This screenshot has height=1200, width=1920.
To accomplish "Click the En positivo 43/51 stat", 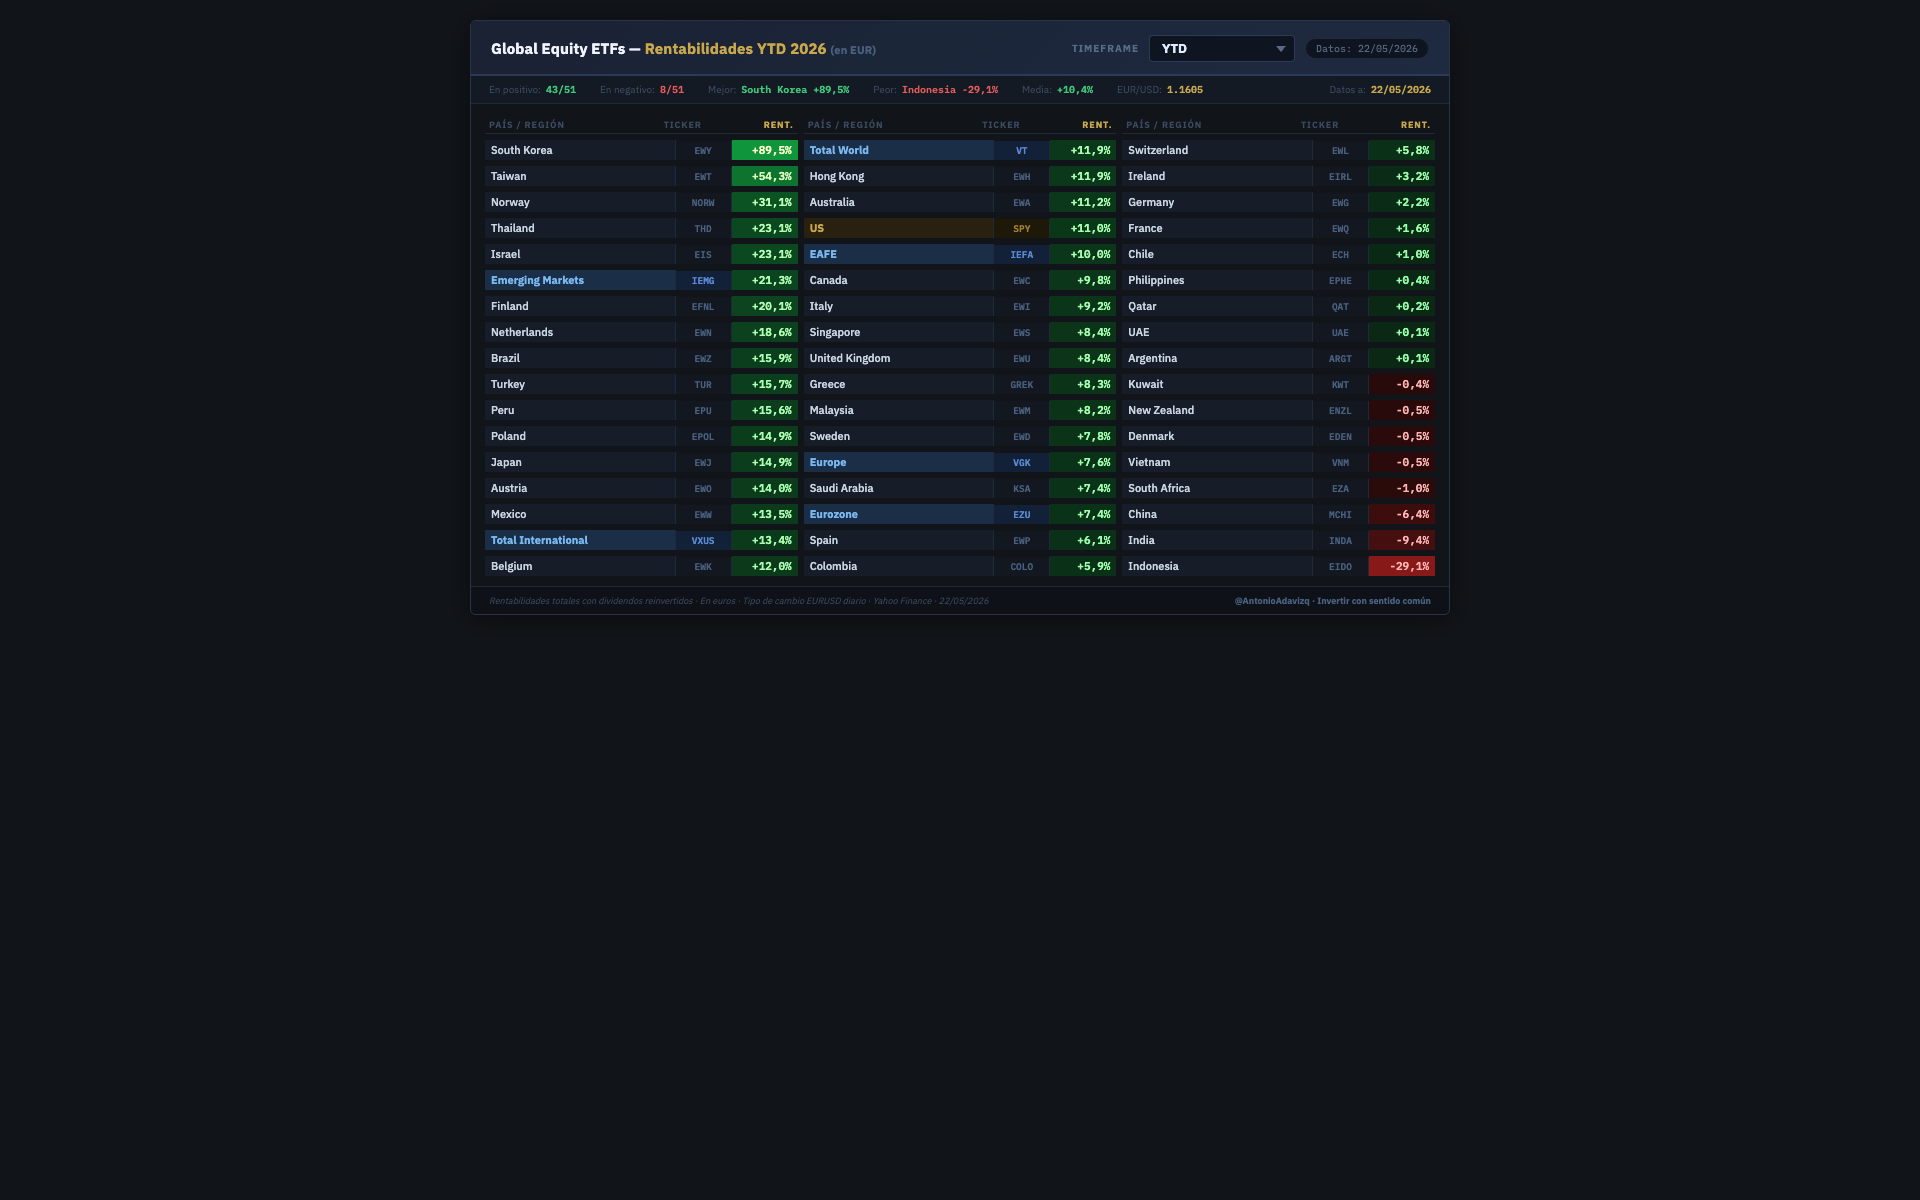I will pos(532,90).
